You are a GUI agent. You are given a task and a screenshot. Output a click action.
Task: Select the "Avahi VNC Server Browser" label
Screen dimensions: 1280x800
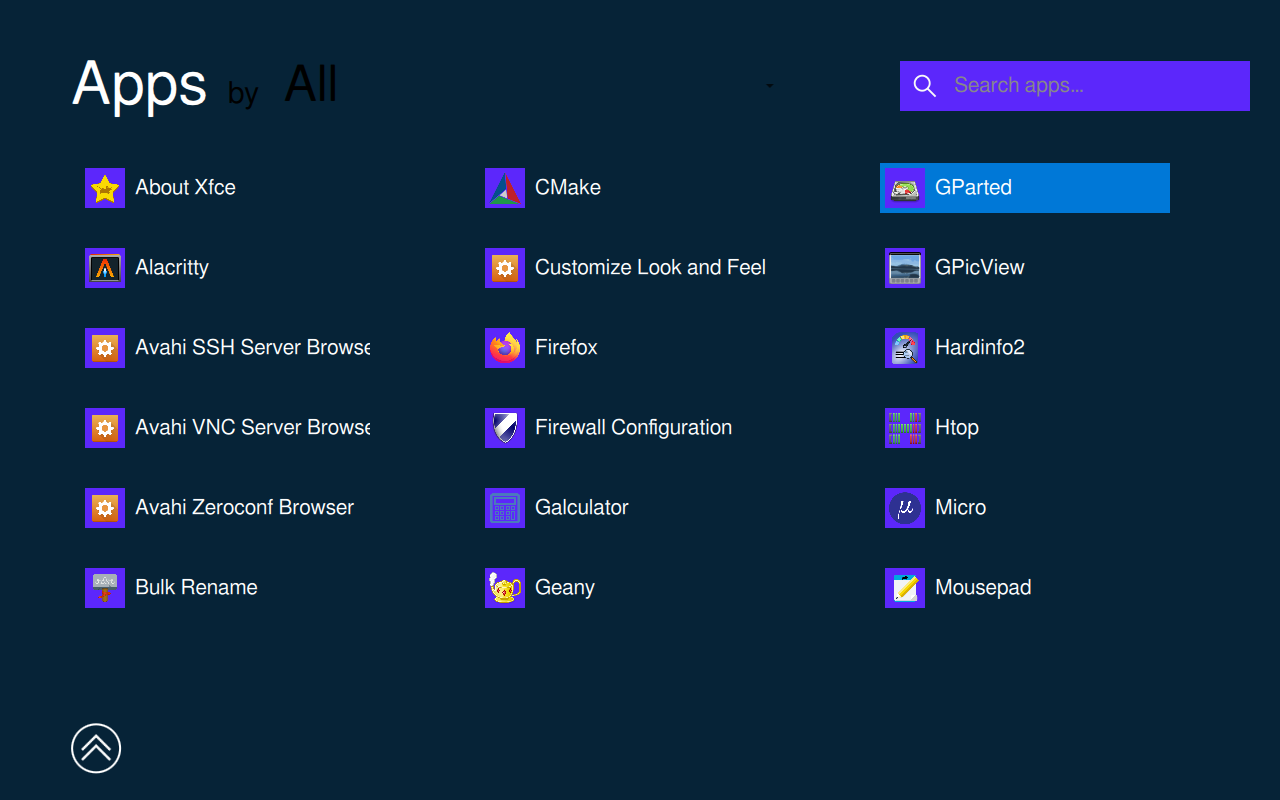coord(253,428)
